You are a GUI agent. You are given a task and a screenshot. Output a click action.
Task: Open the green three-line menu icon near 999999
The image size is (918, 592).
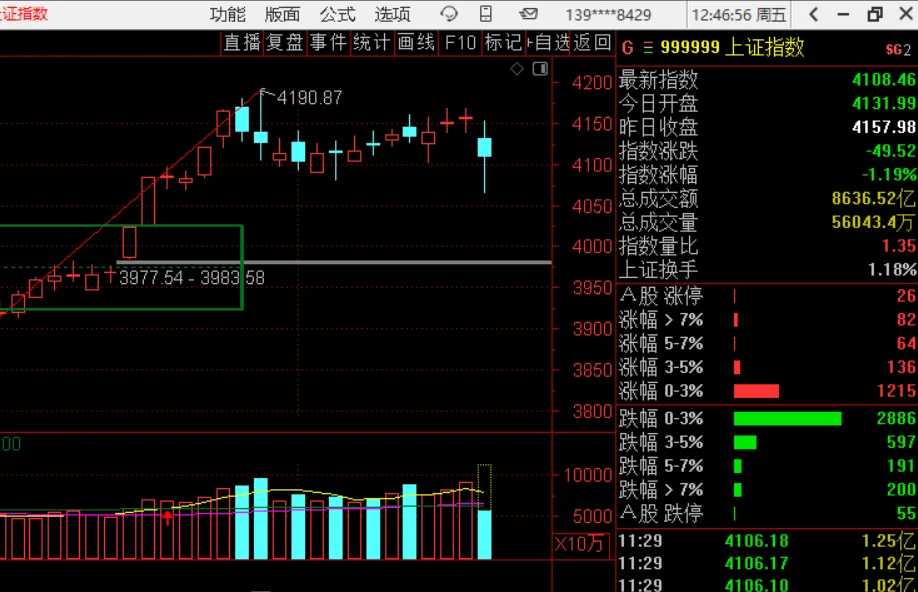648,47
